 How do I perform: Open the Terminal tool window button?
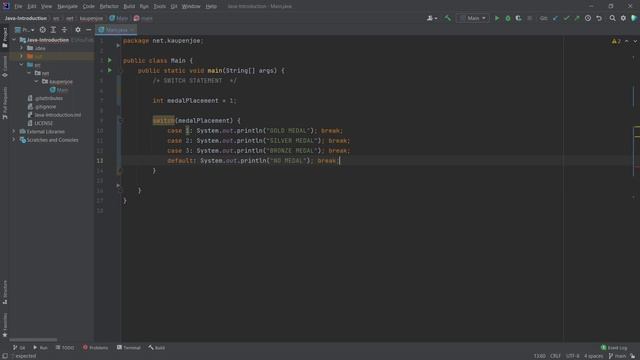129,348
